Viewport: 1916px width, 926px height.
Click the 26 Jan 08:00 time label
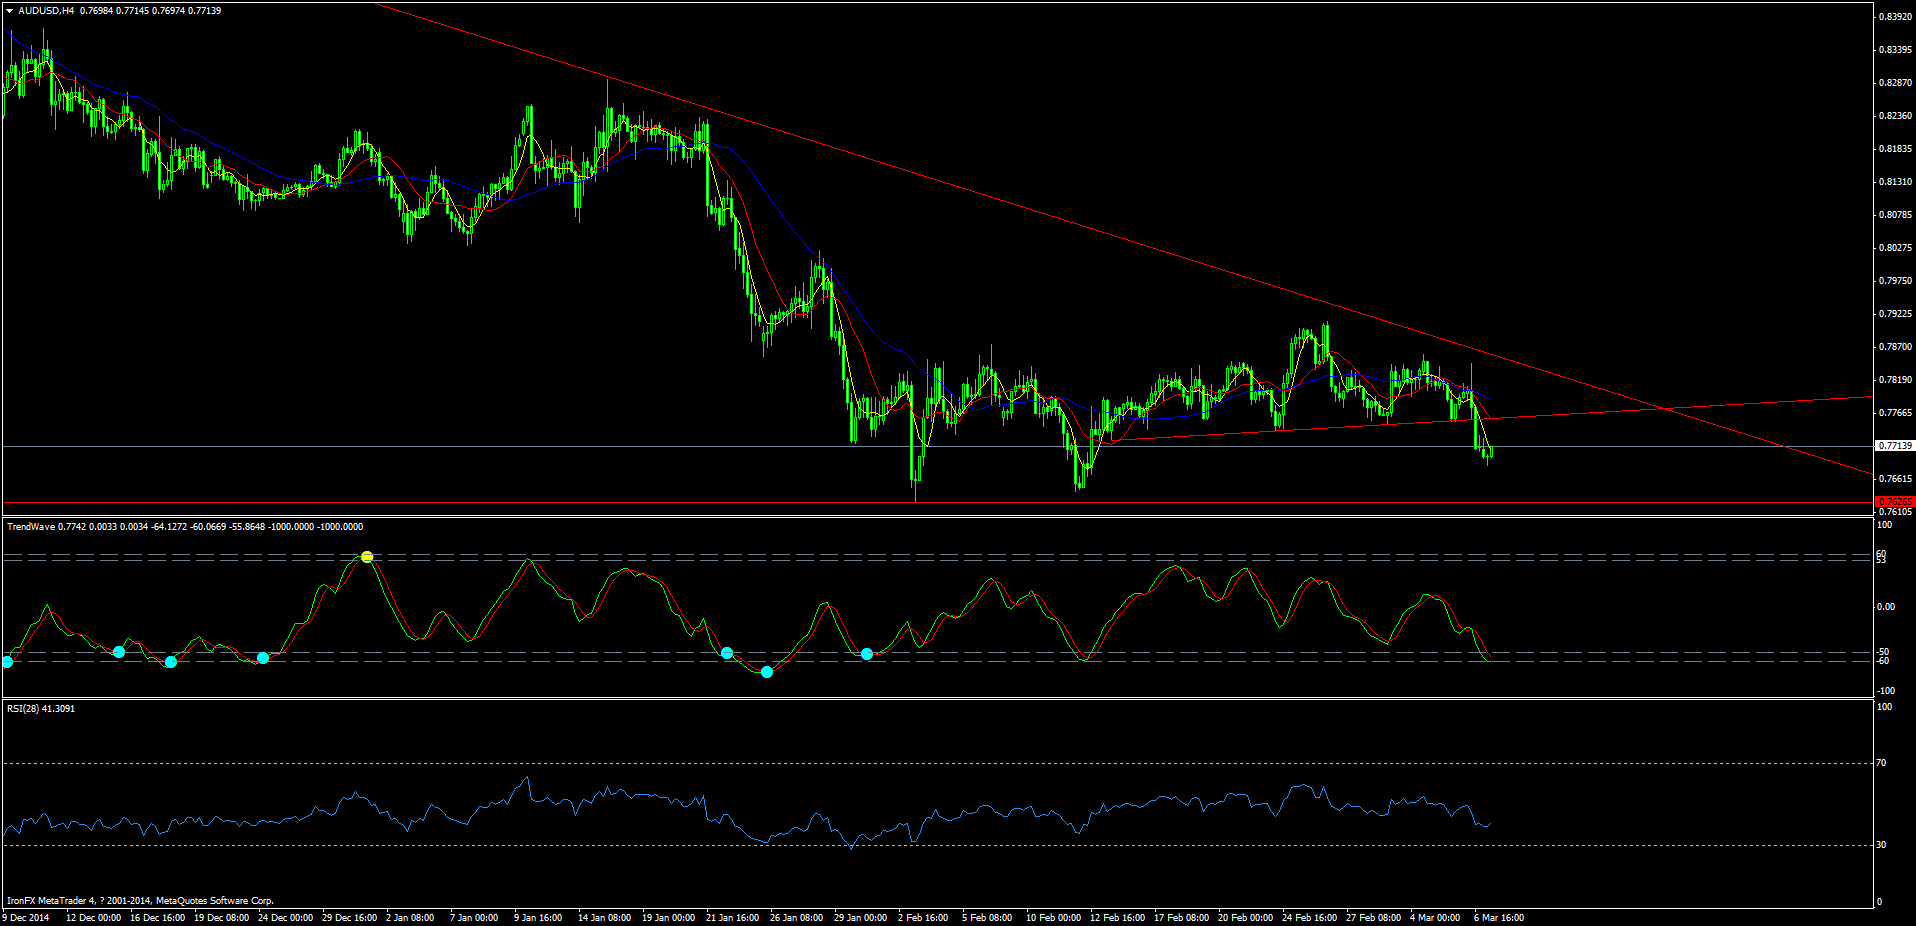tap(797, 918)
